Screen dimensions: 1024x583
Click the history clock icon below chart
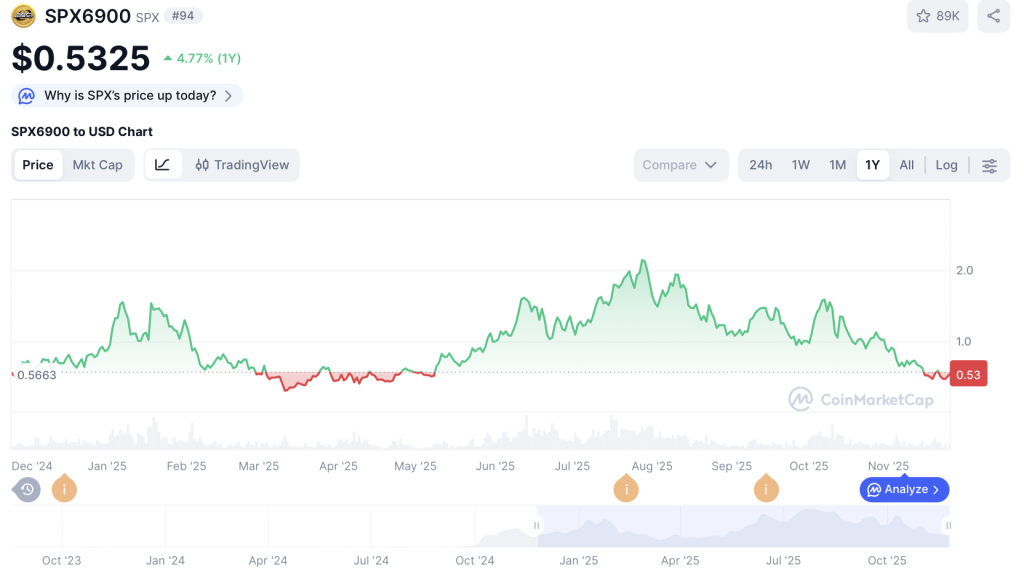point(27,489)
